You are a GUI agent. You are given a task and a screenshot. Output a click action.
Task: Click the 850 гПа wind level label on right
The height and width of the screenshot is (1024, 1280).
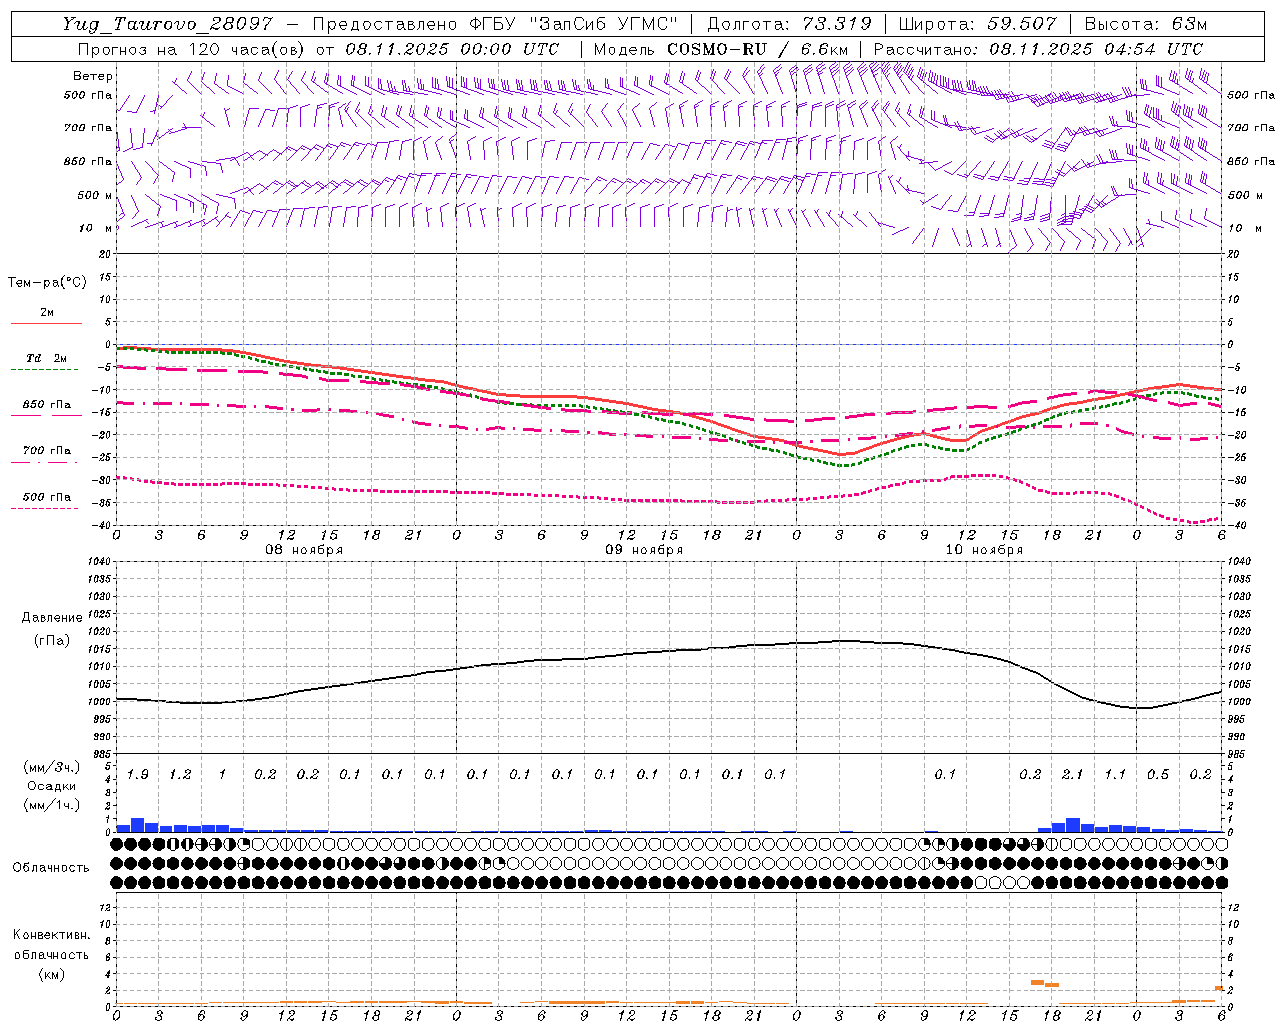point(1251,161)
